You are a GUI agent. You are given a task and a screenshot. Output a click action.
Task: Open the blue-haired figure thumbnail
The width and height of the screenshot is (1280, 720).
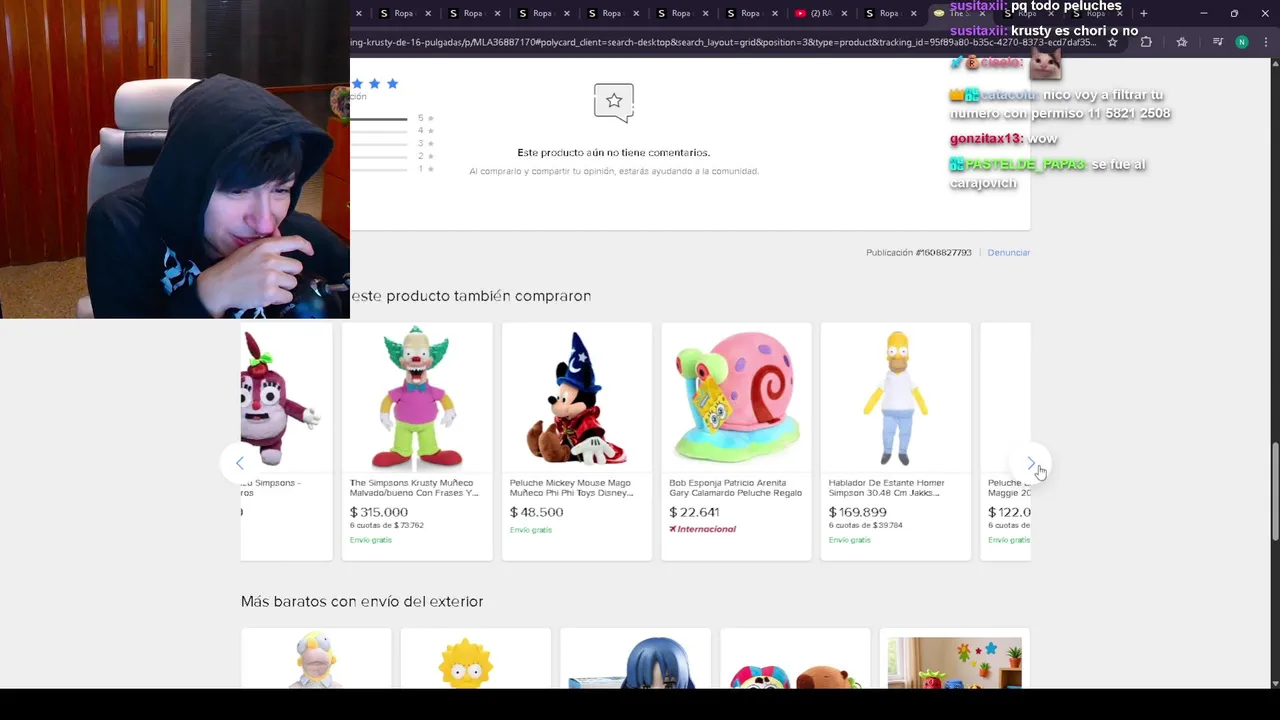pos(635,659)
